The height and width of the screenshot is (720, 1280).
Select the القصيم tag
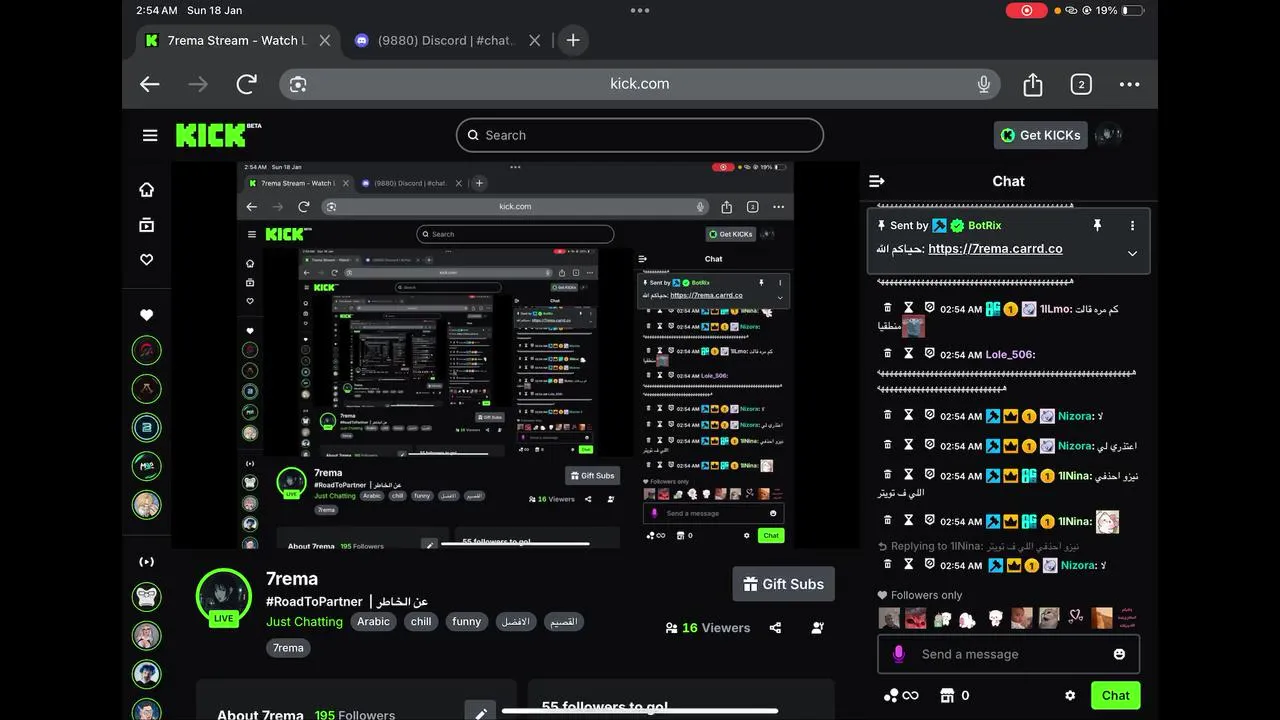coord(563,621)
